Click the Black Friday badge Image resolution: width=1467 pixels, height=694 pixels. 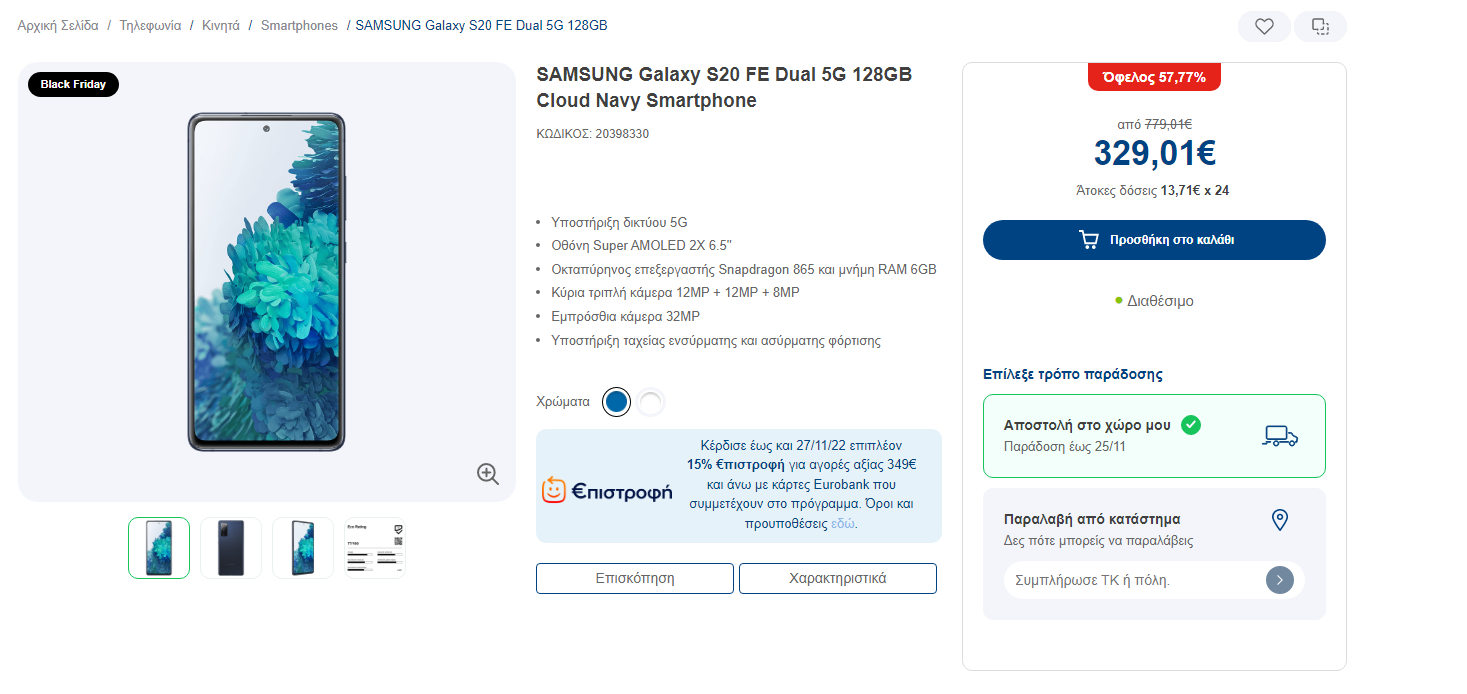coord(73,84)
